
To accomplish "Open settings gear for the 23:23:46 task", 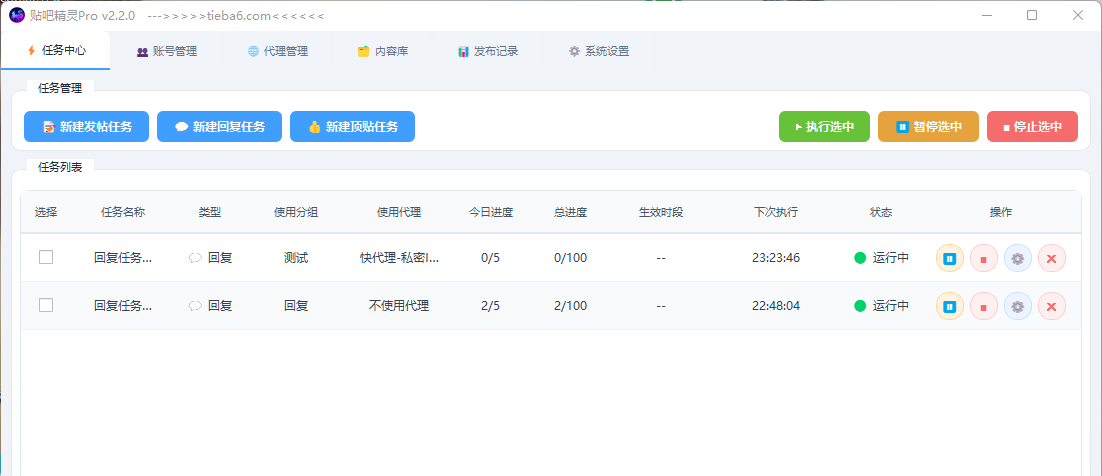I will point(1018,258).
